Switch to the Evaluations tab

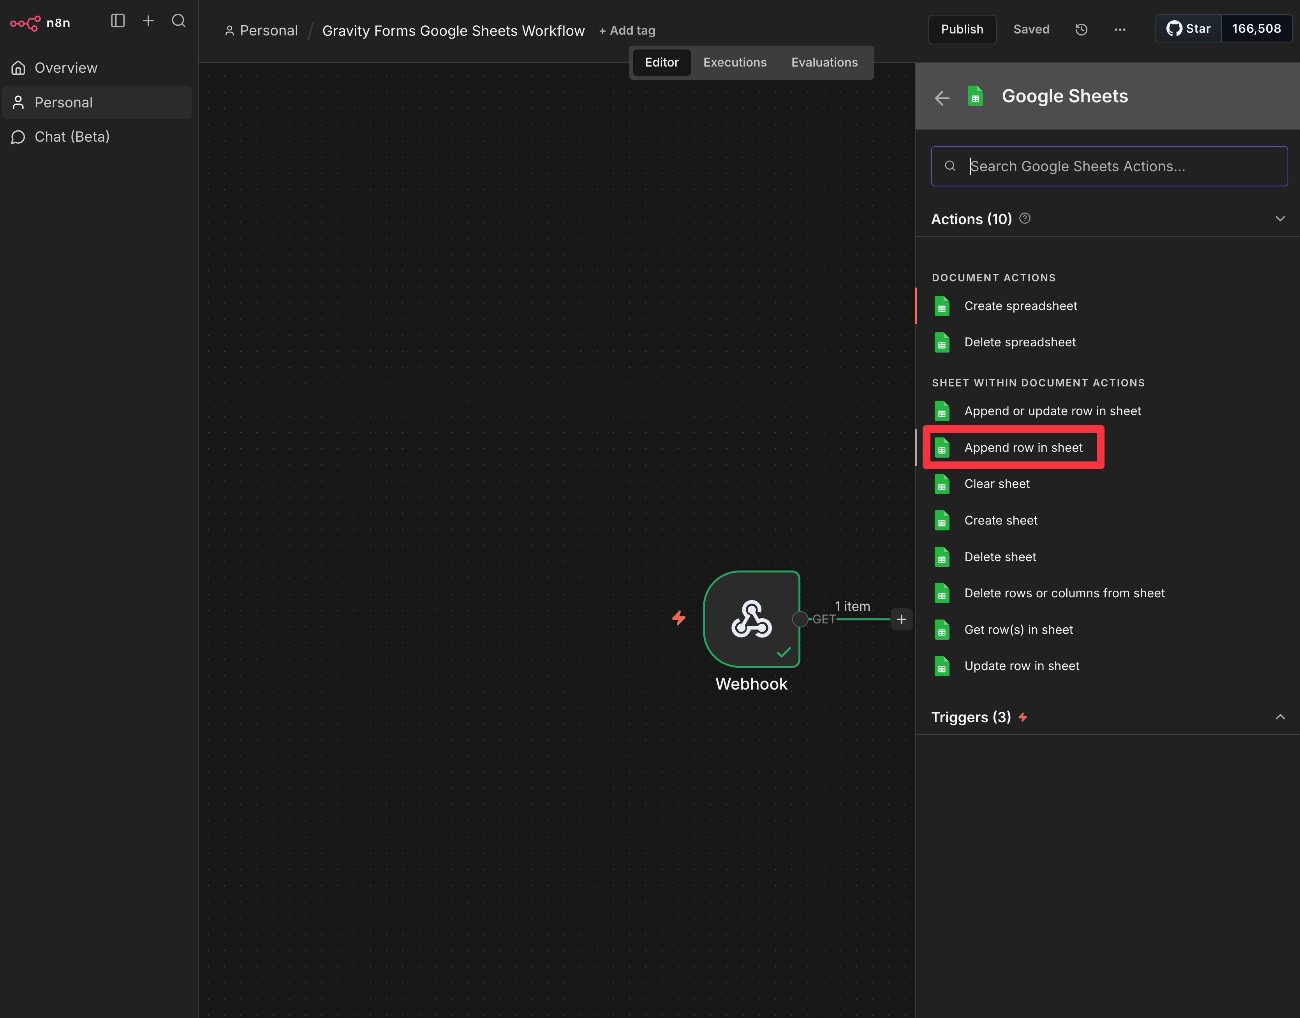824,62
